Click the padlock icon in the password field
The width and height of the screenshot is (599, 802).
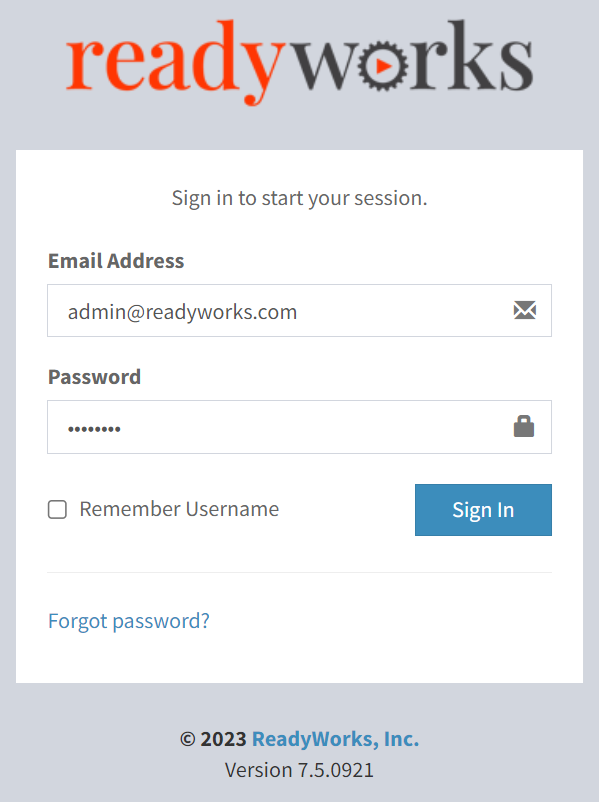(x=524, y=426)
